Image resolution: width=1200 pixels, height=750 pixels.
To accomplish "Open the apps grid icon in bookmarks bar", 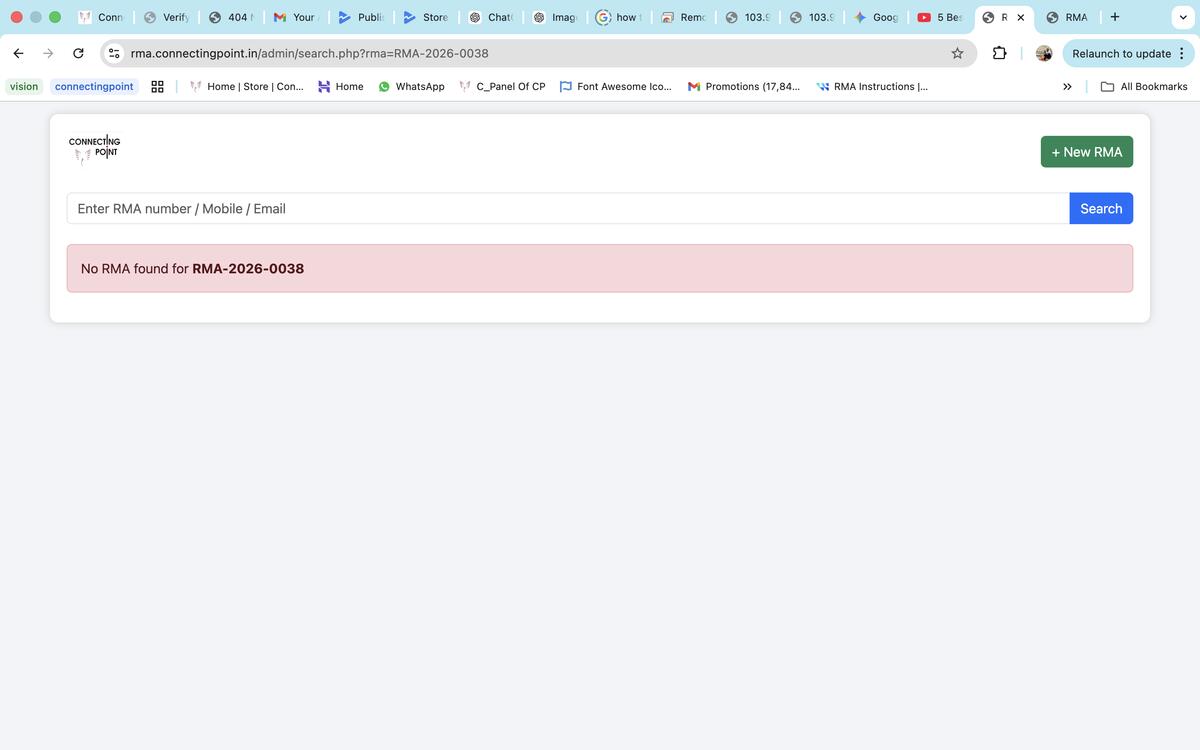I will (x=157, y=87).
